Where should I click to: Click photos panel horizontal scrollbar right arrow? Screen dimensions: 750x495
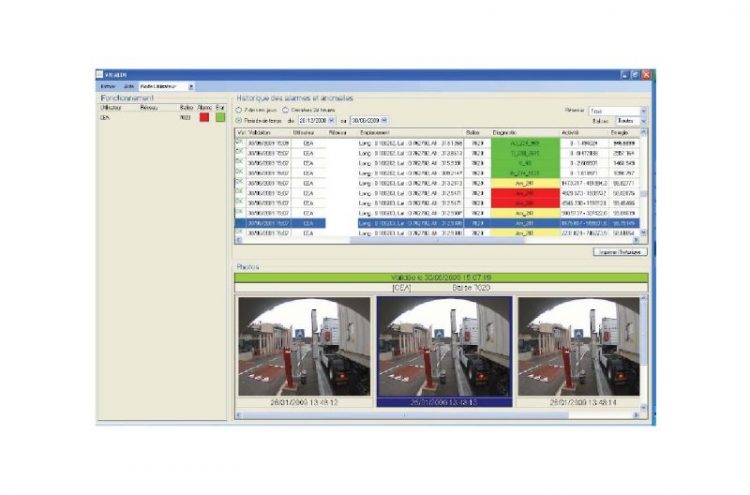click(636, 415)
